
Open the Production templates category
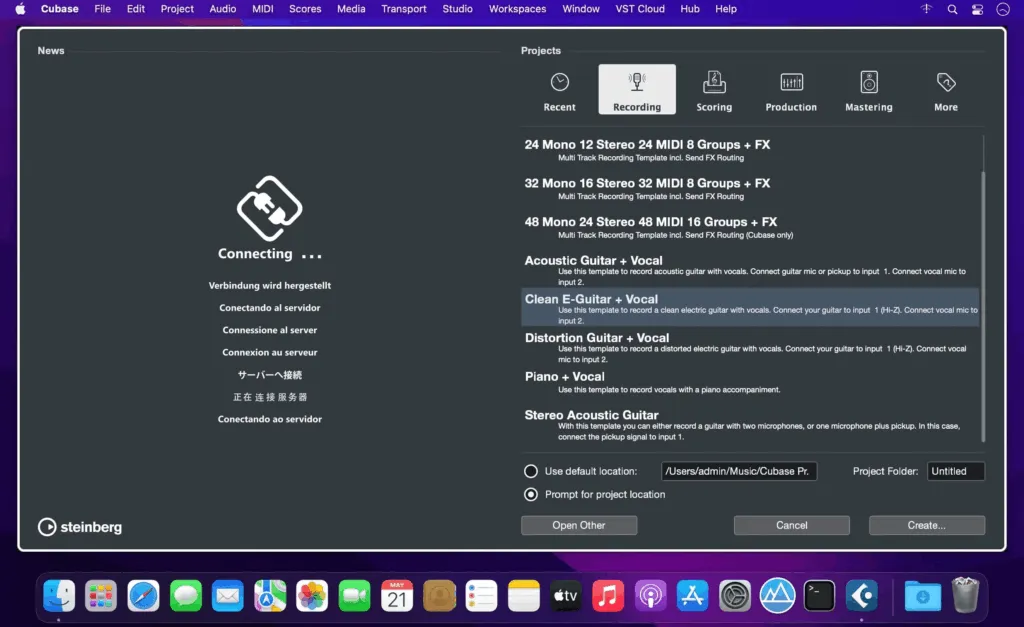tap(791, 89)
